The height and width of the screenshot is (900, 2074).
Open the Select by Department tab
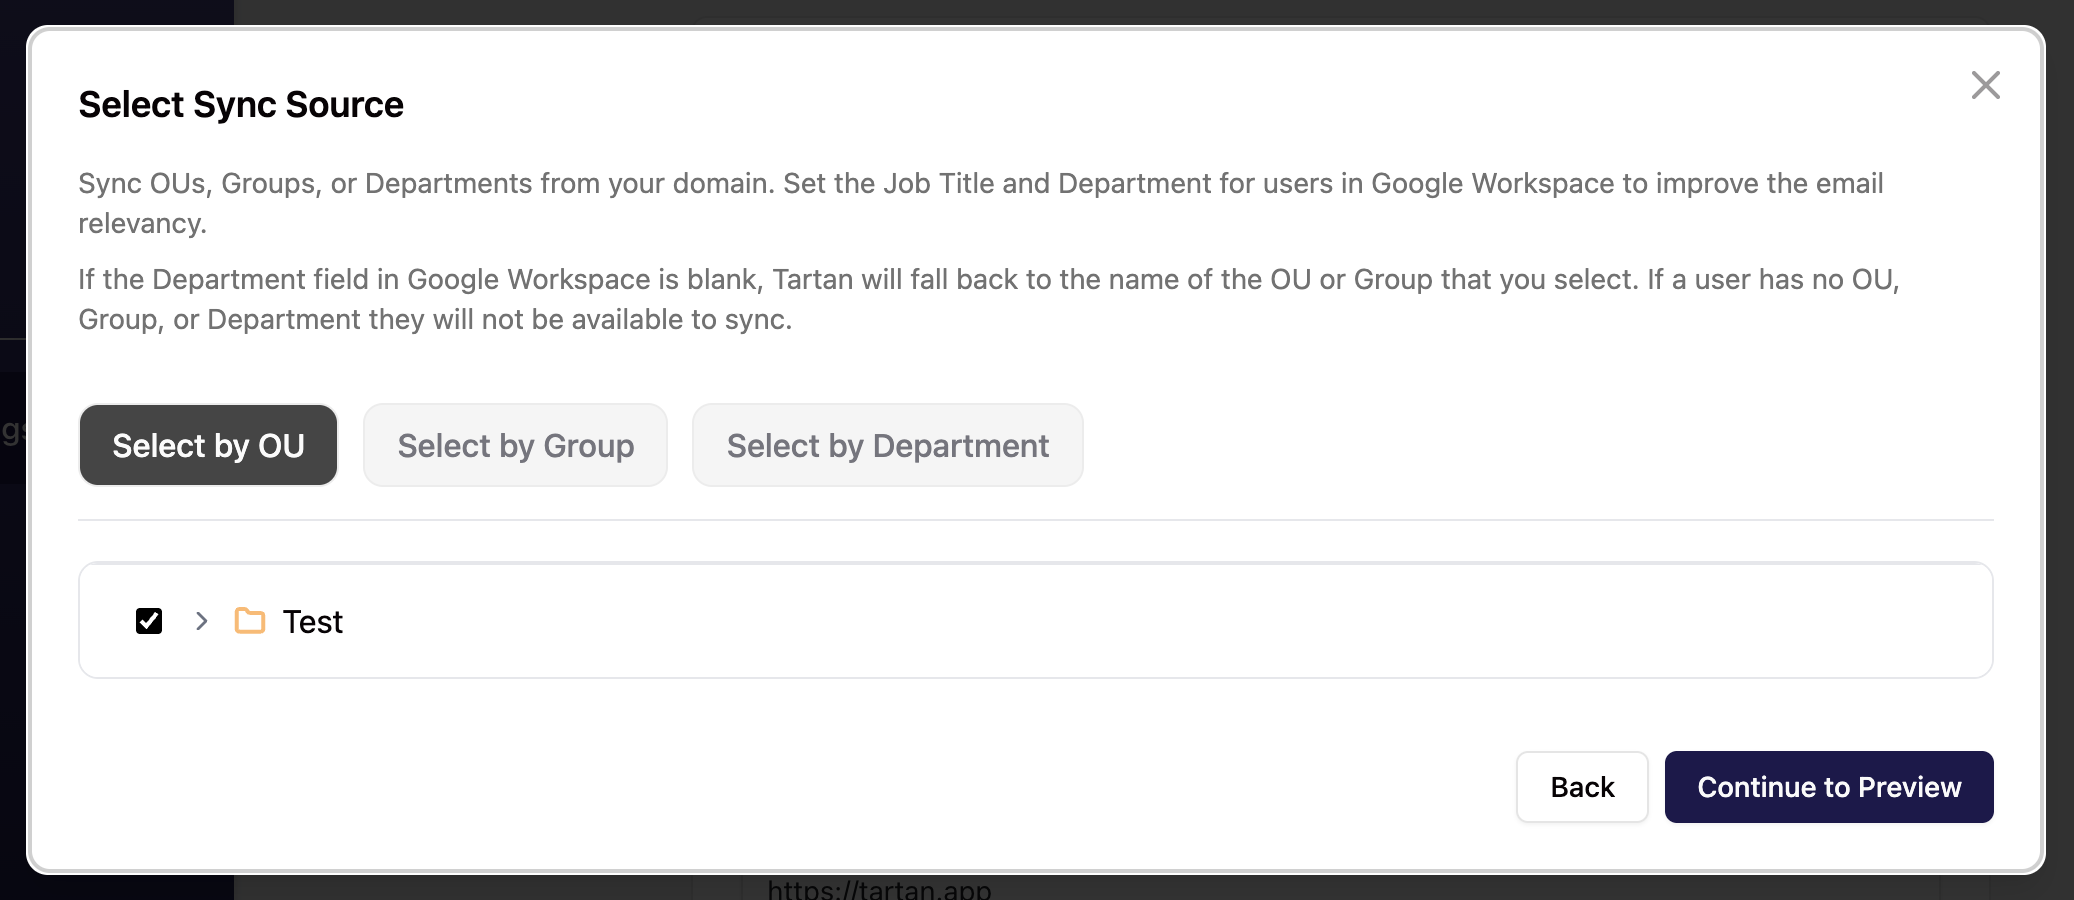[887, 446]
